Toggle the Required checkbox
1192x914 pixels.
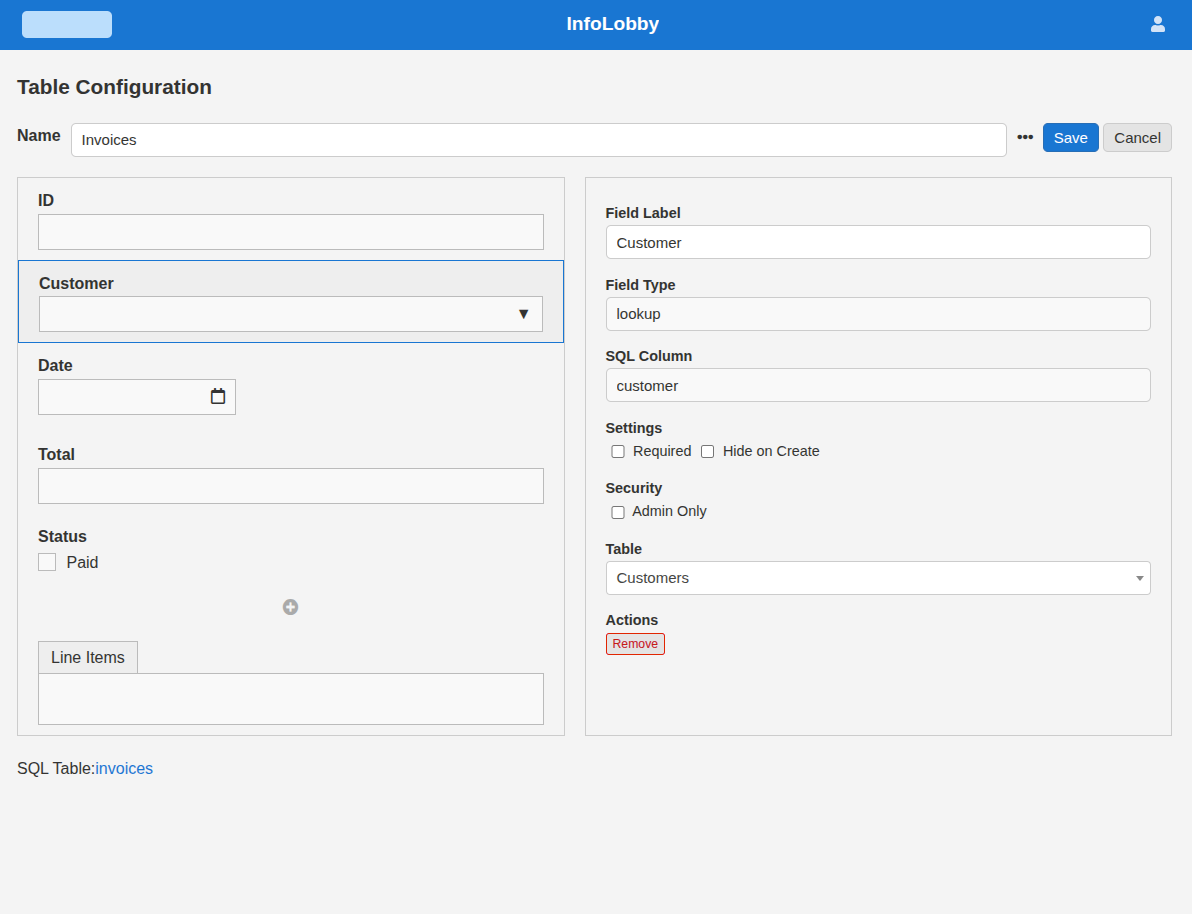(x=618, y=452)
